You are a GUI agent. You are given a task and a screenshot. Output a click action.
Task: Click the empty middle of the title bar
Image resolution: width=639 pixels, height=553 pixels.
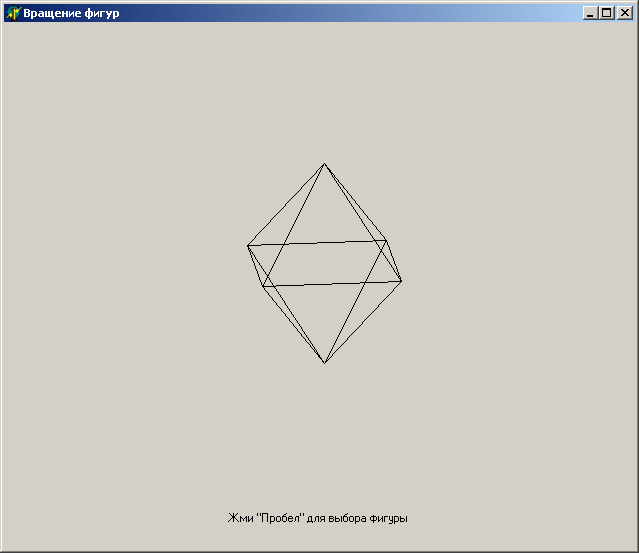tap(350, 13)
